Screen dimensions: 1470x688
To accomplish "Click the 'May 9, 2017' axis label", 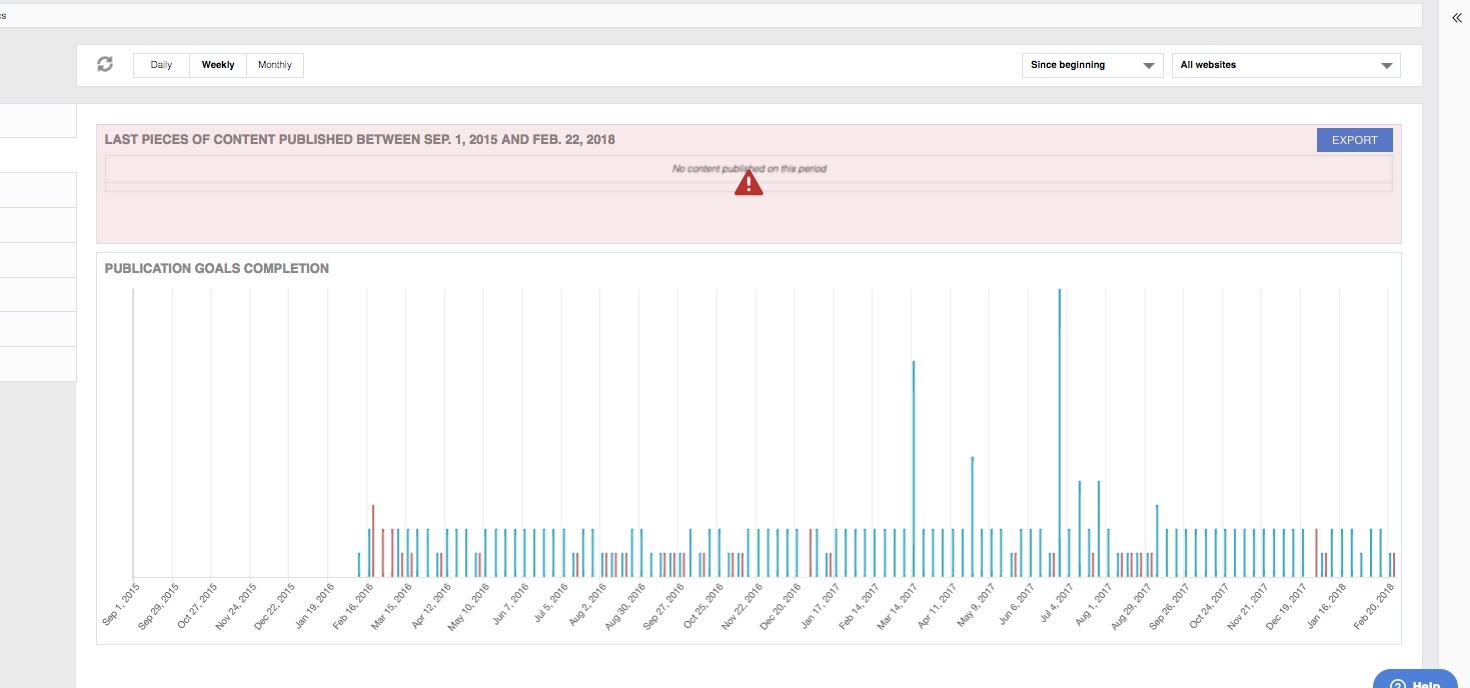I will pos(976,604).
